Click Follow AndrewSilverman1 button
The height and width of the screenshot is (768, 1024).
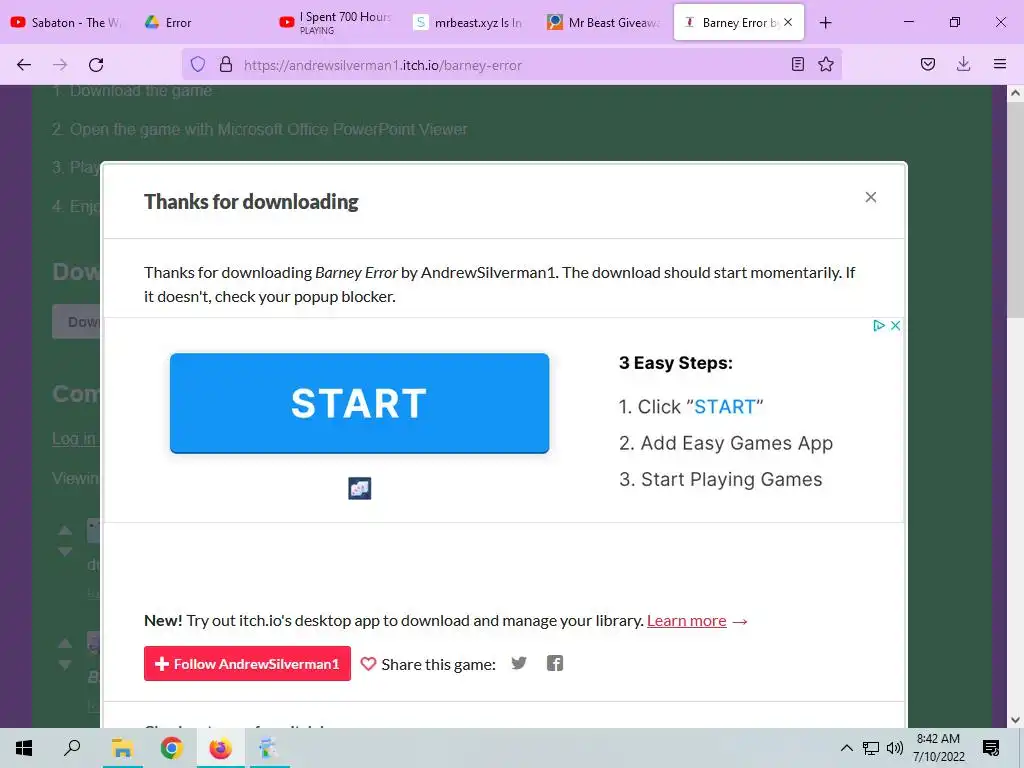point(248,664)
